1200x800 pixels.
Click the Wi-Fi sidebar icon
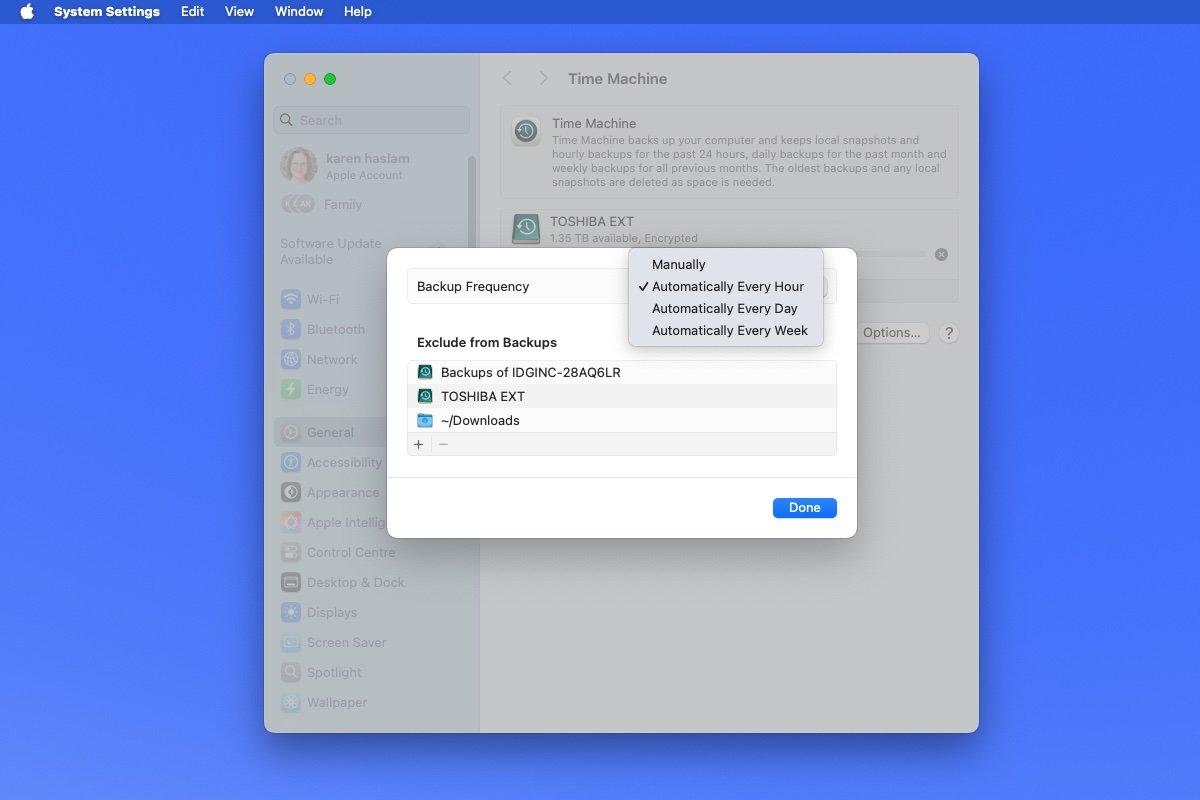pos(291,299)
